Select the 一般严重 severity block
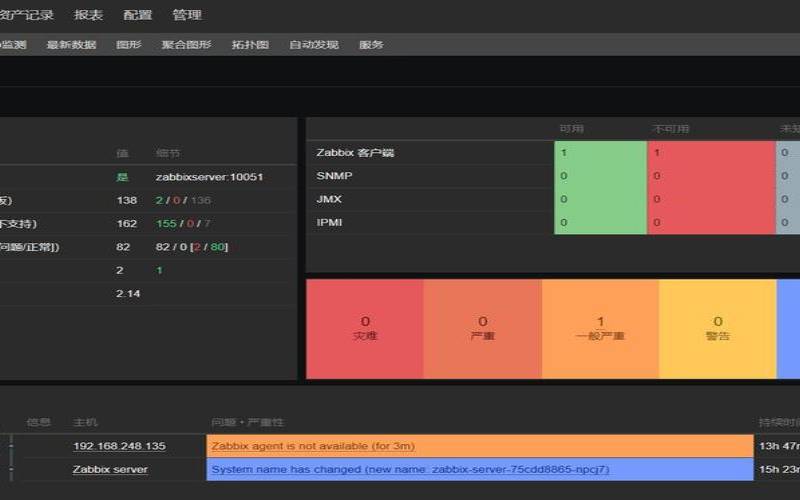This screenshot has width=800, height=500. point(601,329)
